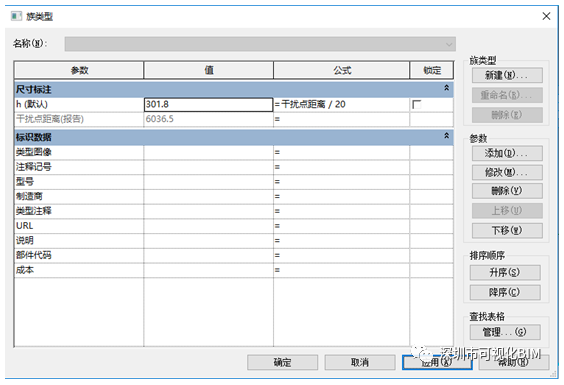Select the 注释记号 parameter row
The height and width of the screenshot is (385, 564).
point(234,167)
